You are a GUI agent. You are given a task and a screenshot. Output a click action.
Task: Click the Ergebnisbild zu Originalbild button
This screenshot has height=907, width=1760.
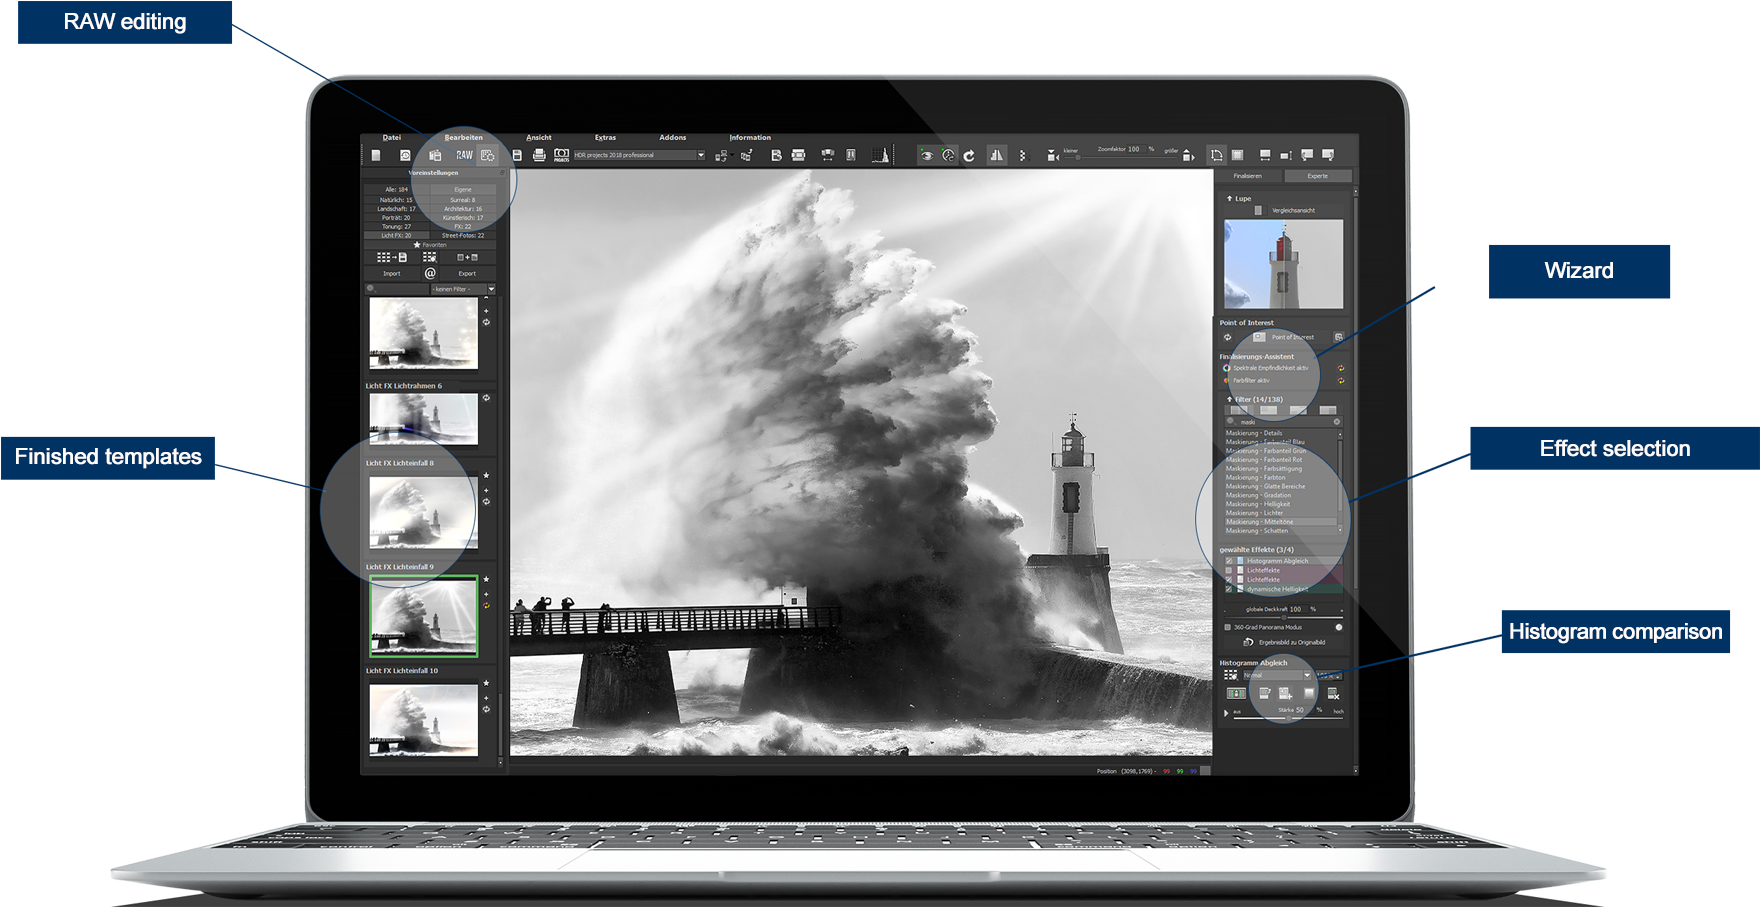point(1289,642)
